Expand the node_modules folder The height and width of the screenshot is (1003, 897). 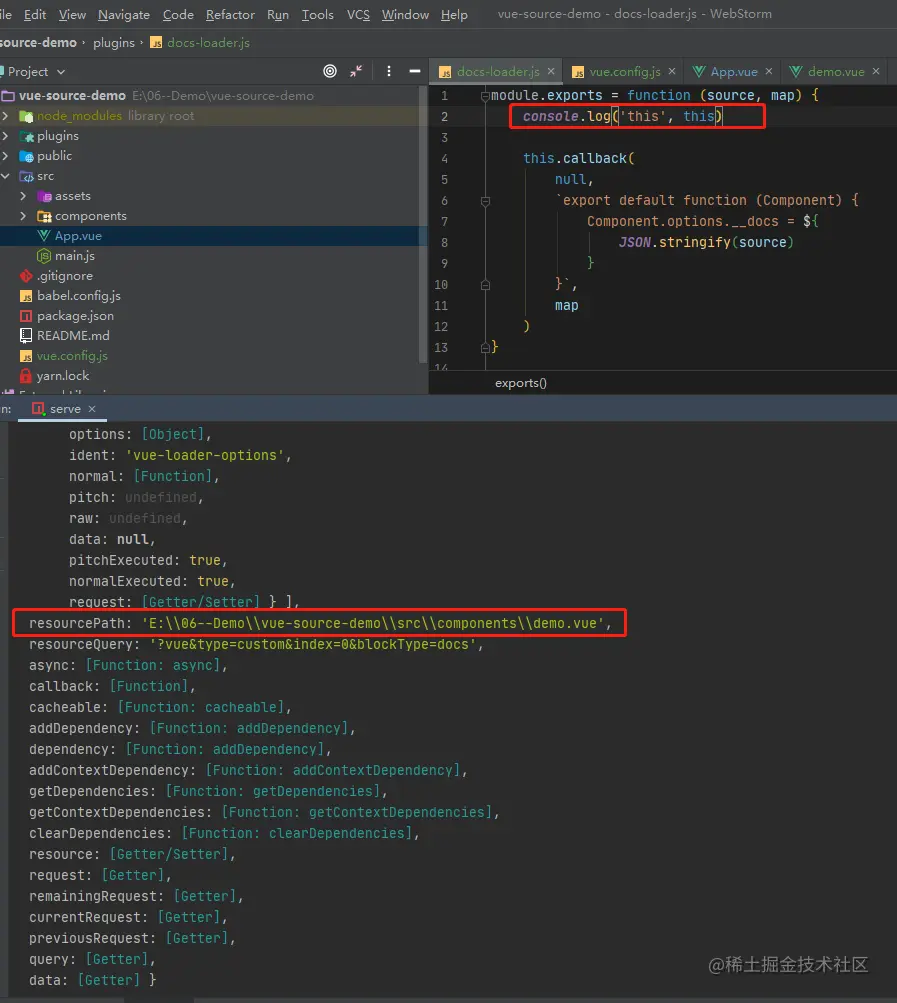coord(6,116)
